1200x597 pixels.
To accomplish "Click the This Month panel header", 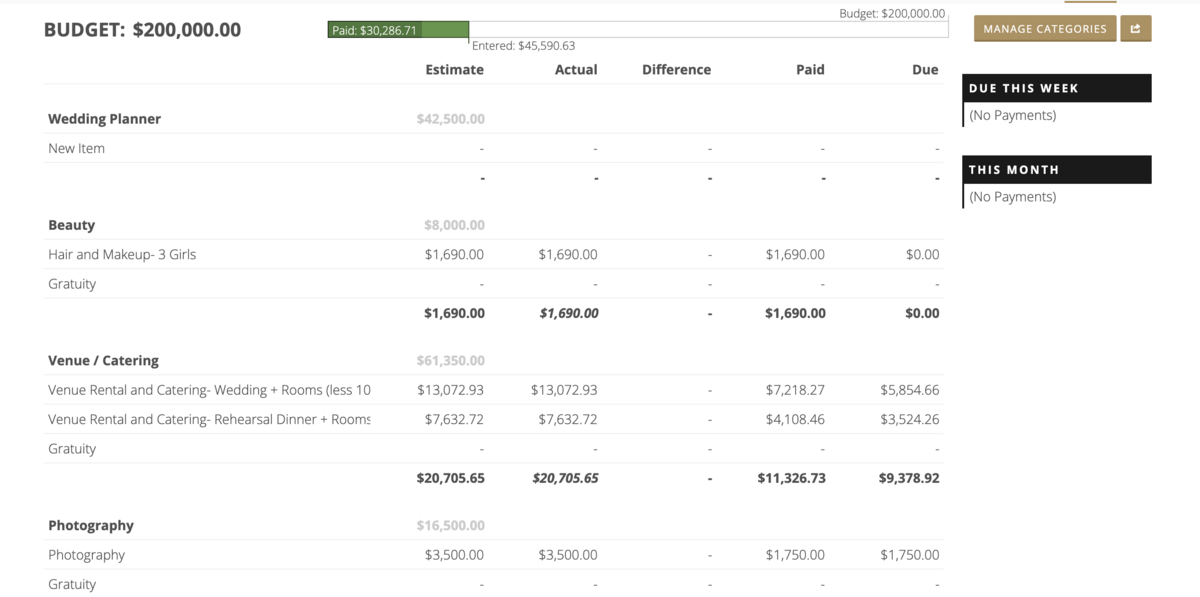I will (1057, 169).
